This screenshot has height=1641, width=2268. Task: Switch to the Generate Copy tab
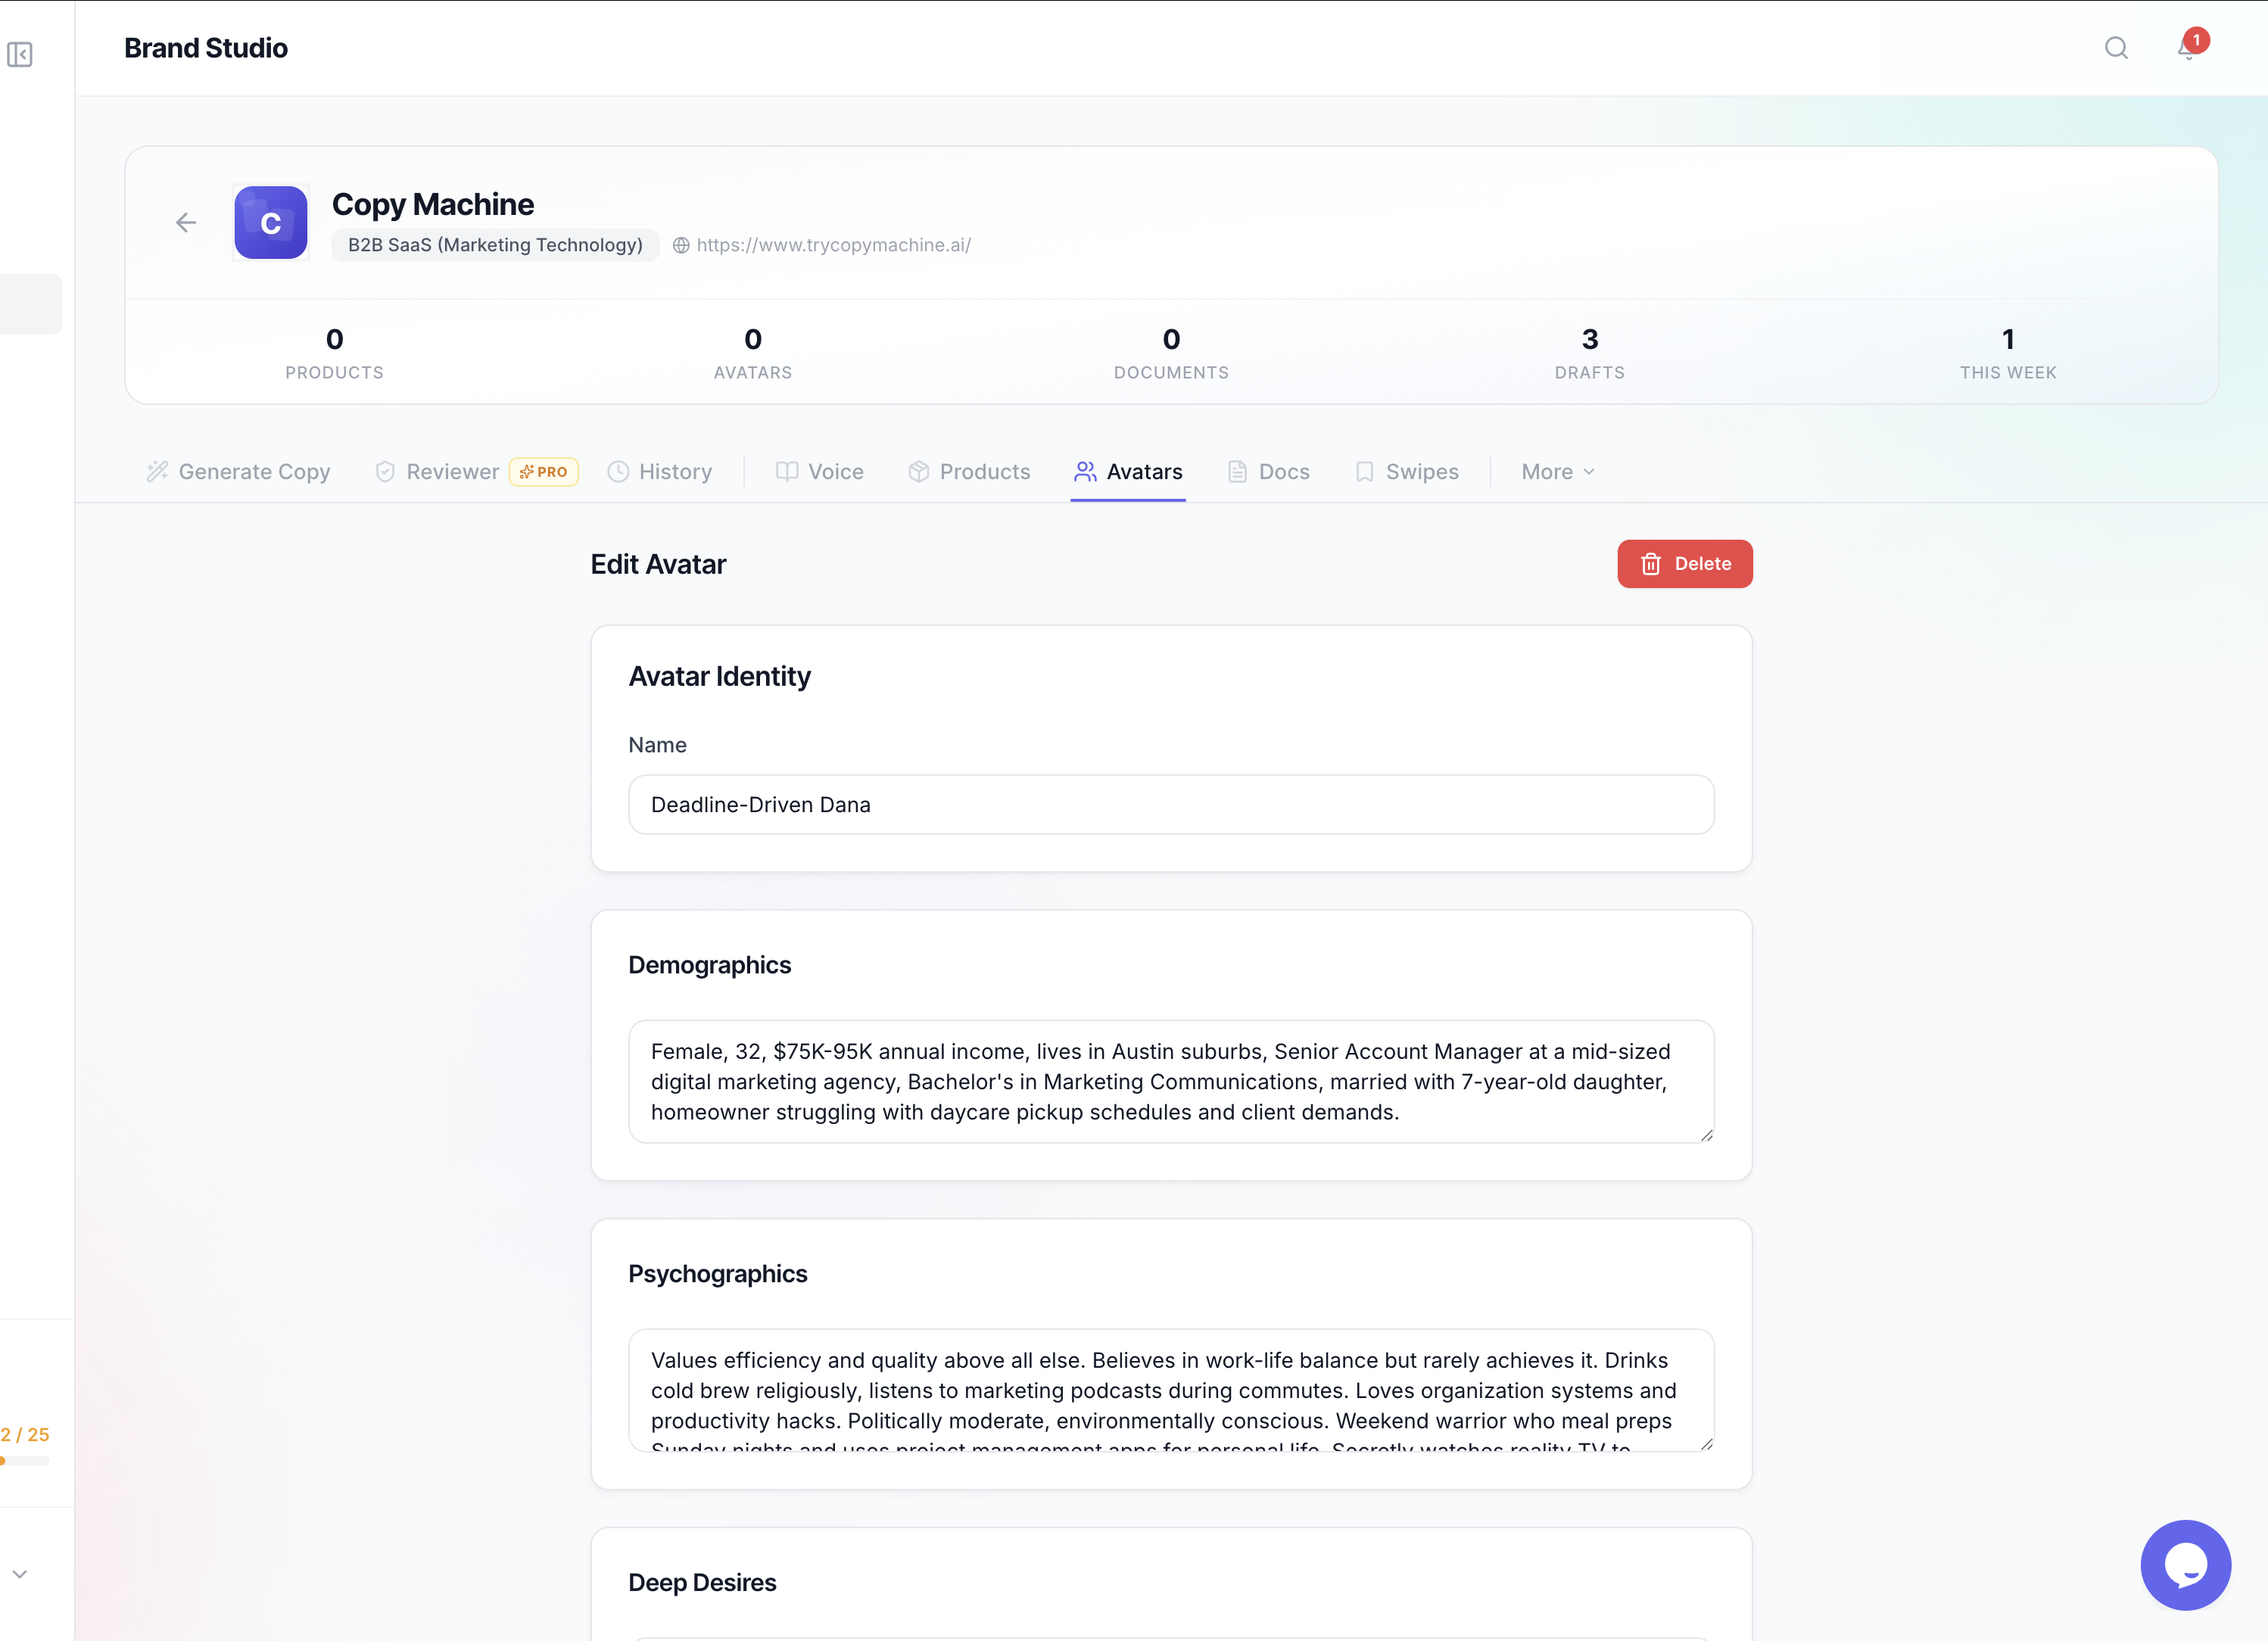[239, 472]
